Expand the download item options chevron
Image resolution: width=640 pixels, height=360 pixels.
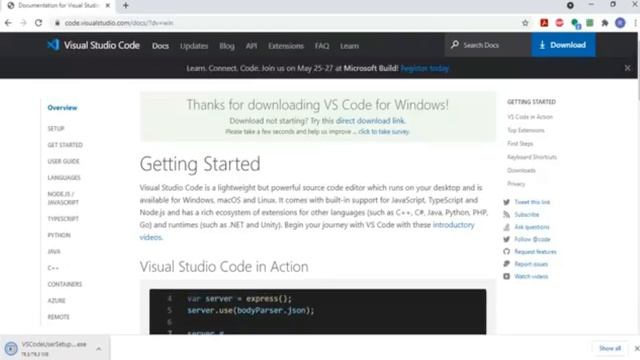98,349
